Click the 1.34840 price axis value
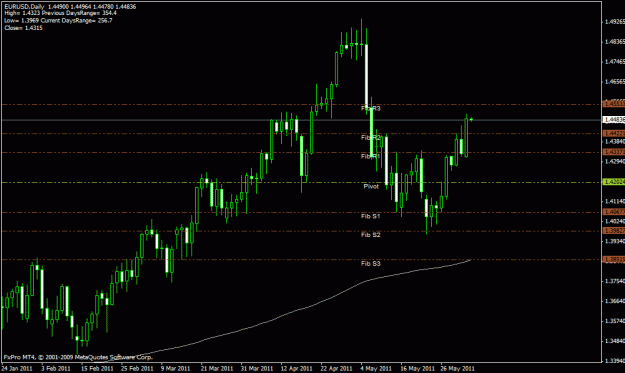625x373 pixels. [x=615, y=341]
